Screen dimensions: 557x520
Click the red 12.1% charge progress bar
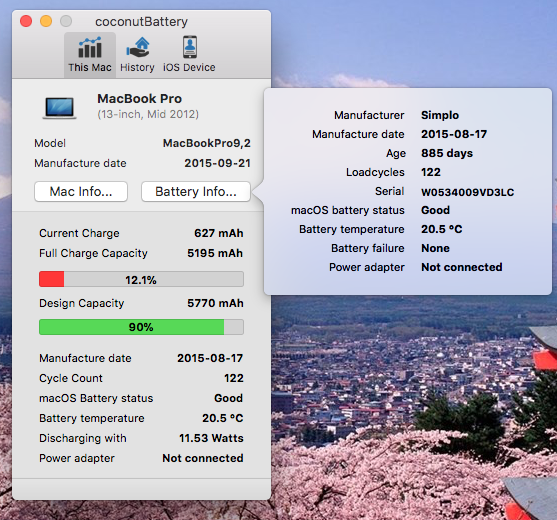point(141,279)
